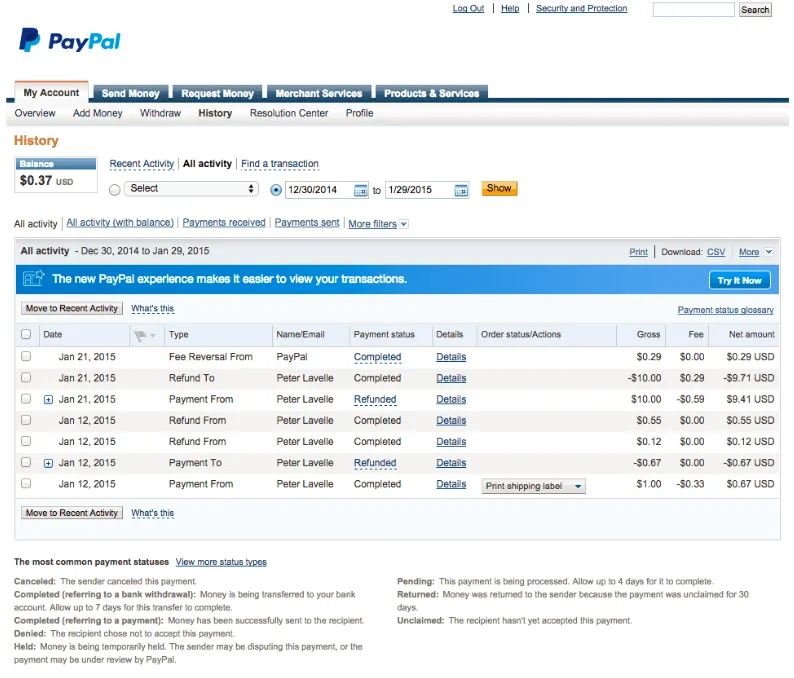Go to the Withdraw subtab
The image size is (794, 678).
point(161,113)
